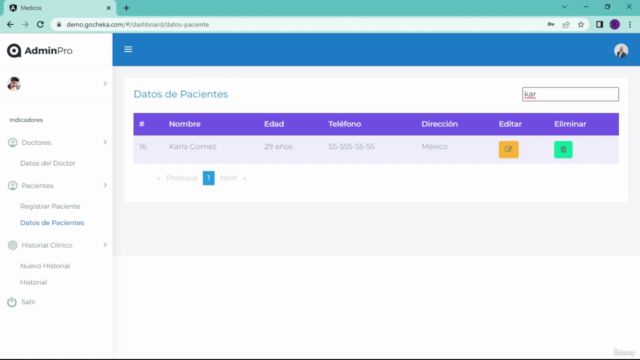Image resolution: width=640 pixels, height=360 pixels.
Task: Open Registrar Paciente page
Action: (50, 206)
